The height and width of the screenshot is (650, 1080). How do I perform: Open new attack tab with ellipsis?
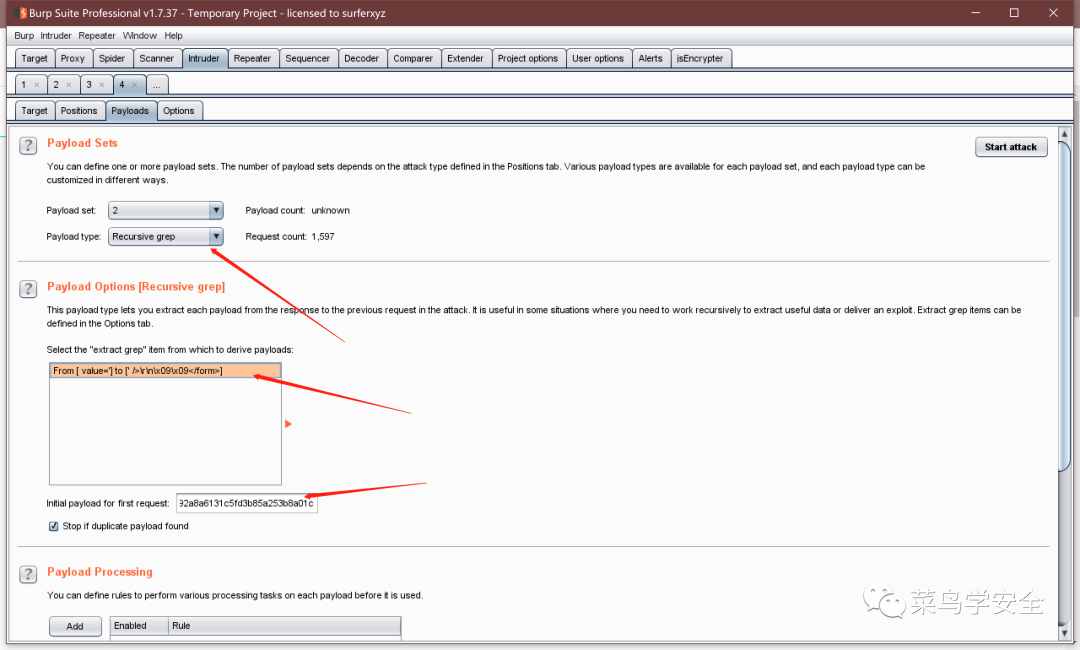(156, 85)
